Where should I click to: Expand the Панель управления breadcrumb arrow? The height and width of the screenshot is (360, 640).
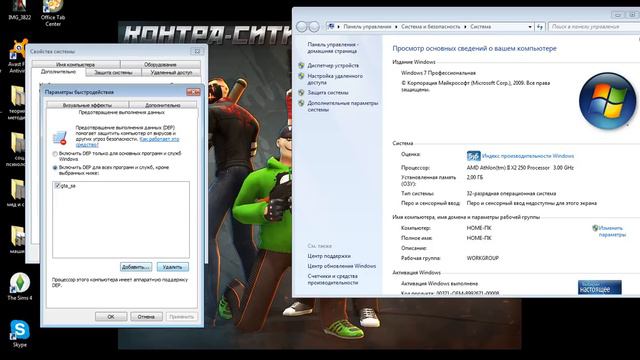(396, 27)
